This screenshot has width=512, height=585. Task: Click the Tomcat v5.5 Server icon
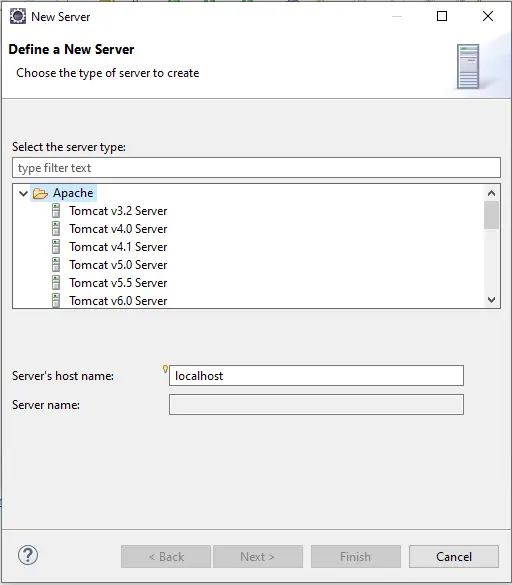(x=56, y=282)
